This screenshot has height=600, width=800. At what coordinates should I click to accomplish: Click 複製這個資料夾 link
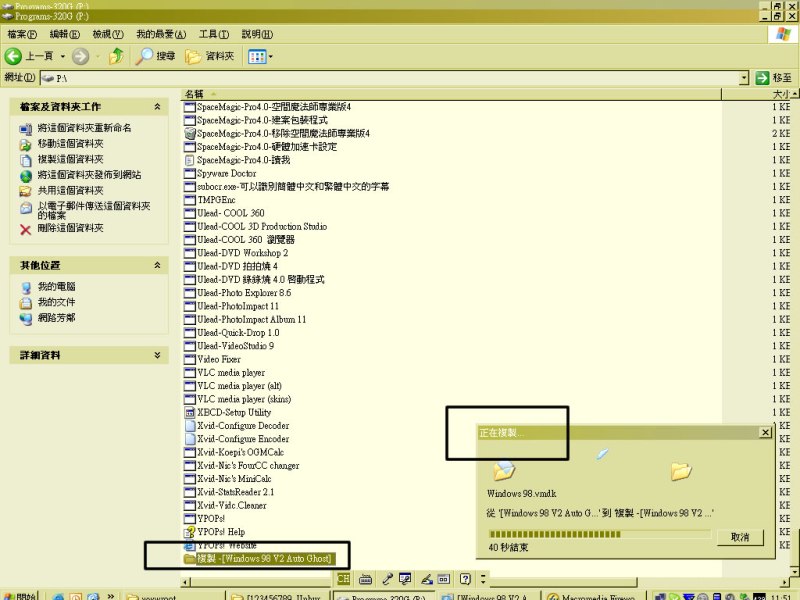click(x=70, y=159)
